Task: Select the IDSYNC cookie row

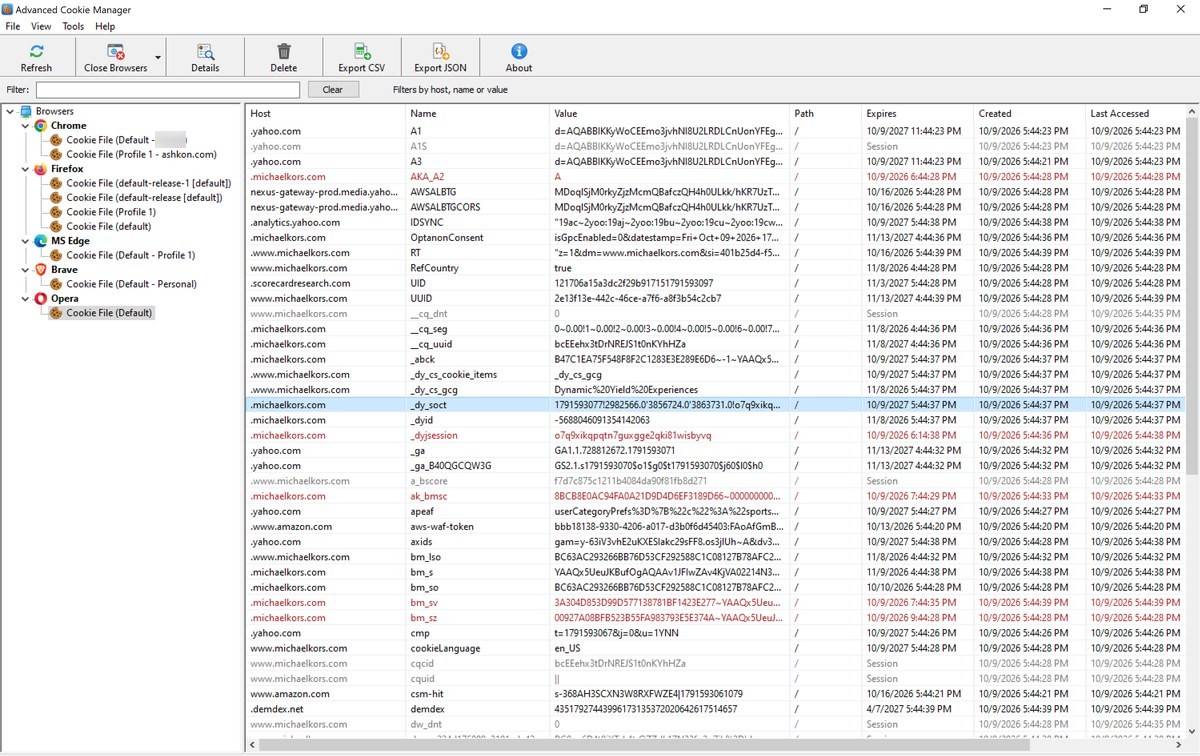Action: 715,222
